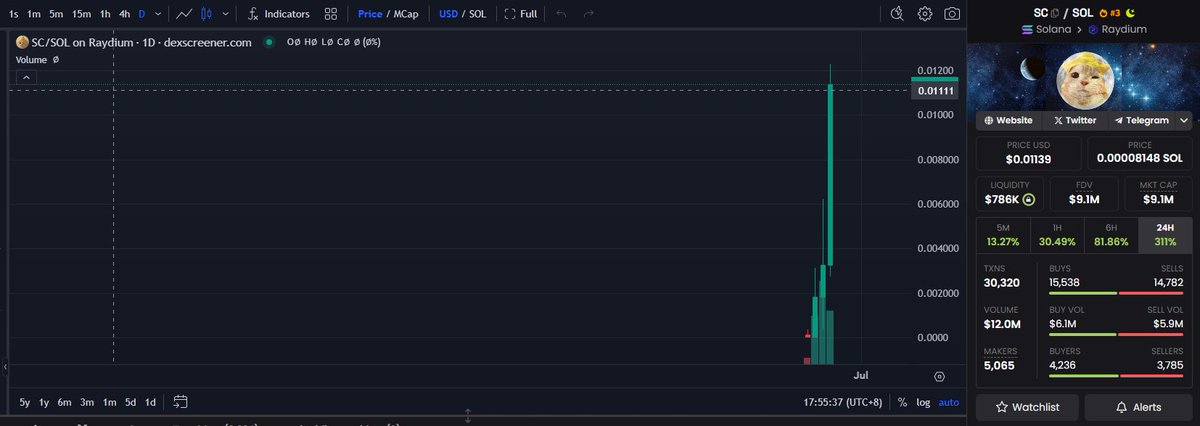Set chart range to 1d
The width and height of the screenshot is (1200, 426).
(150, 402)
